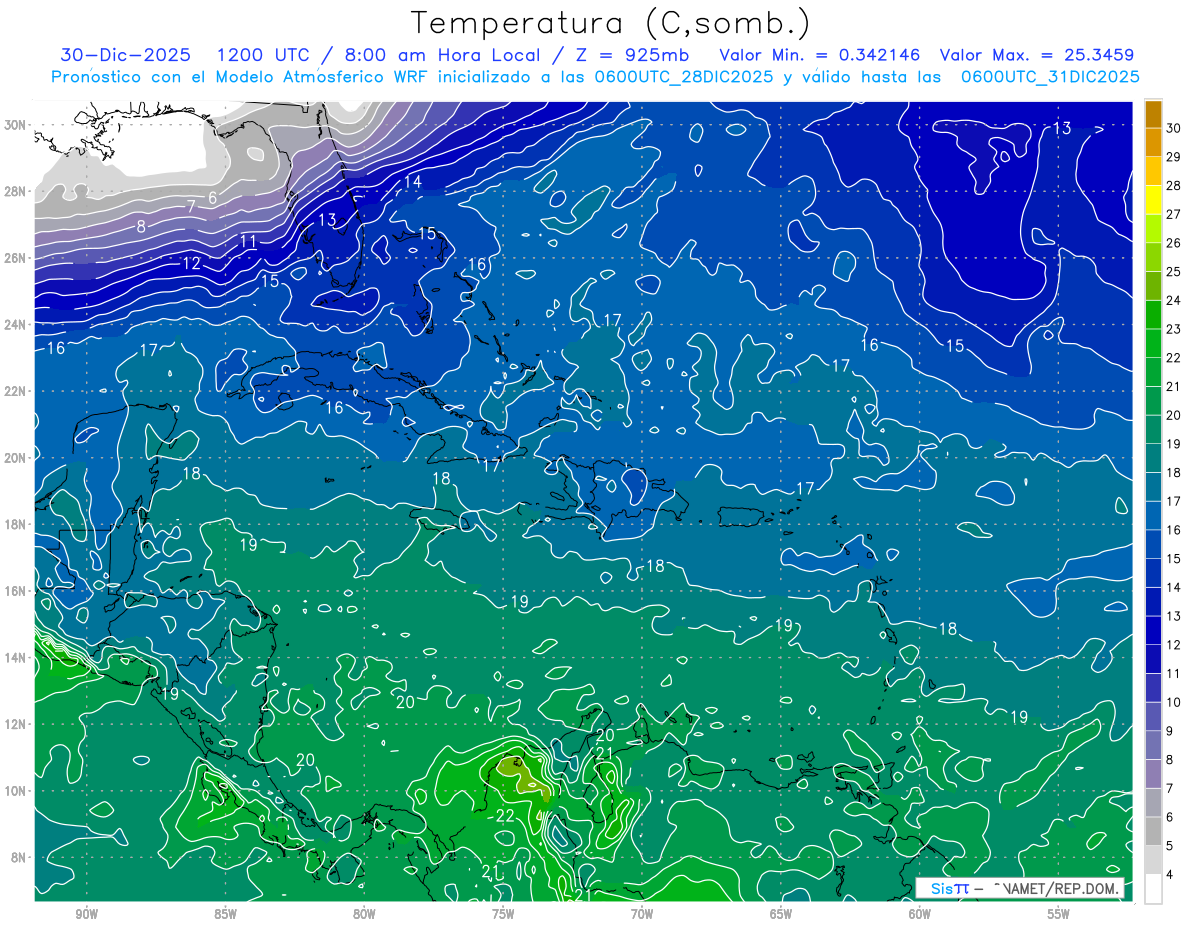Click the "70W" longitude label
Image resolution: width=1200 pixels, height=927 pixels.
tap(642, 914)
